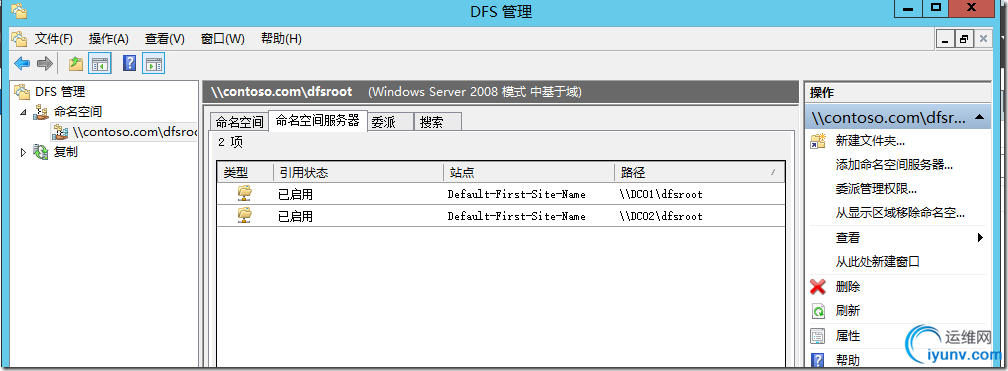Click the \\contoso.com\dfsroot namespace icon in tree
The image size is (1008, 371).
60,132
